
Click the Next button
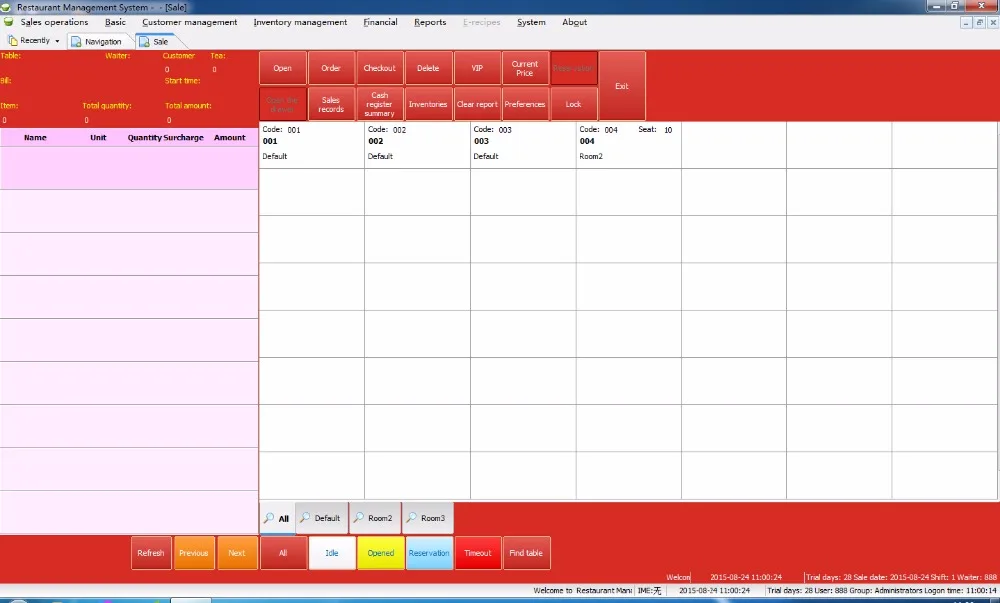pos(237,553)
